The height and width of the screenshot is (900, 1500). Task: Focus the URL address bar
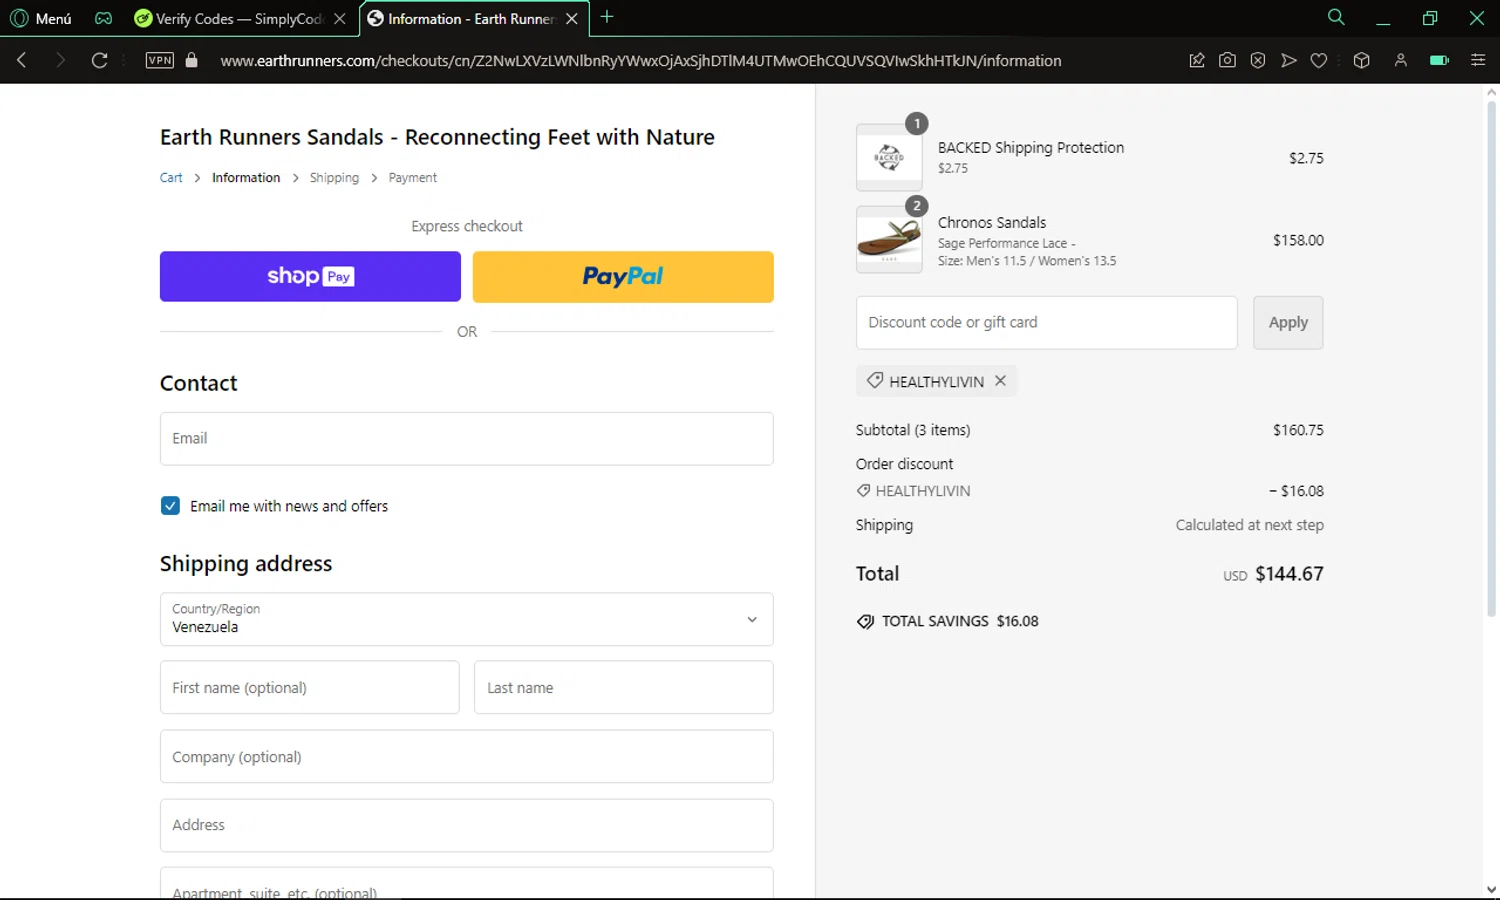[641, 60]
